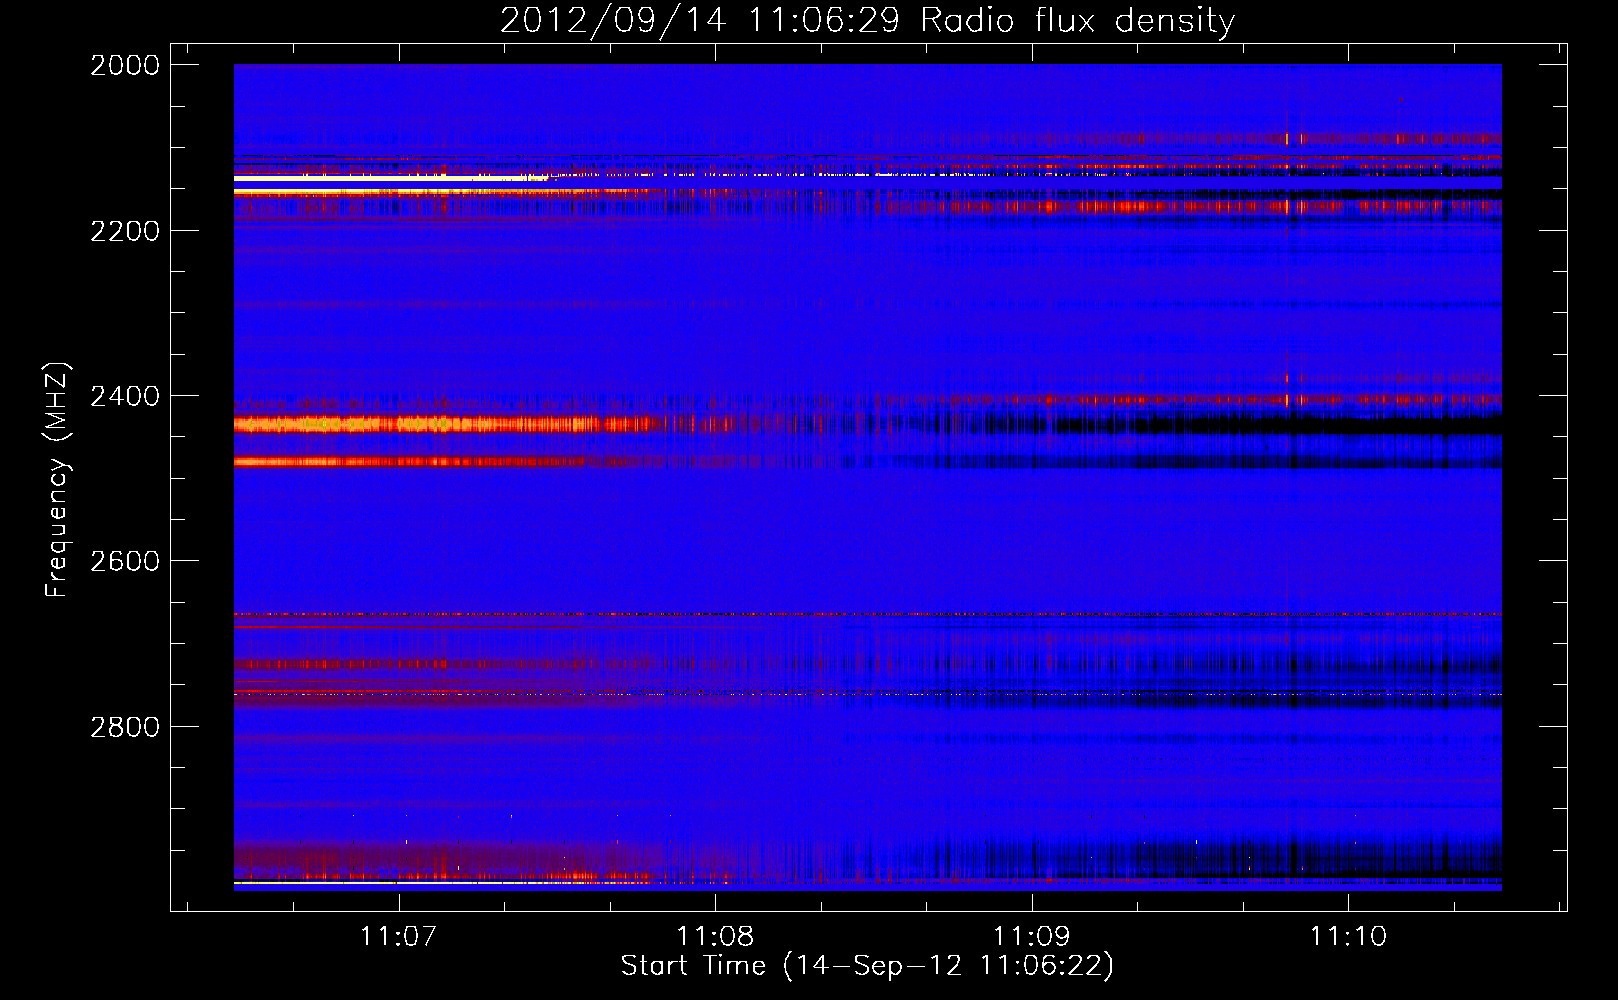Click the '11:09' time axis label
This screenshot has width=1618, height=1000.
point(1031,937)
